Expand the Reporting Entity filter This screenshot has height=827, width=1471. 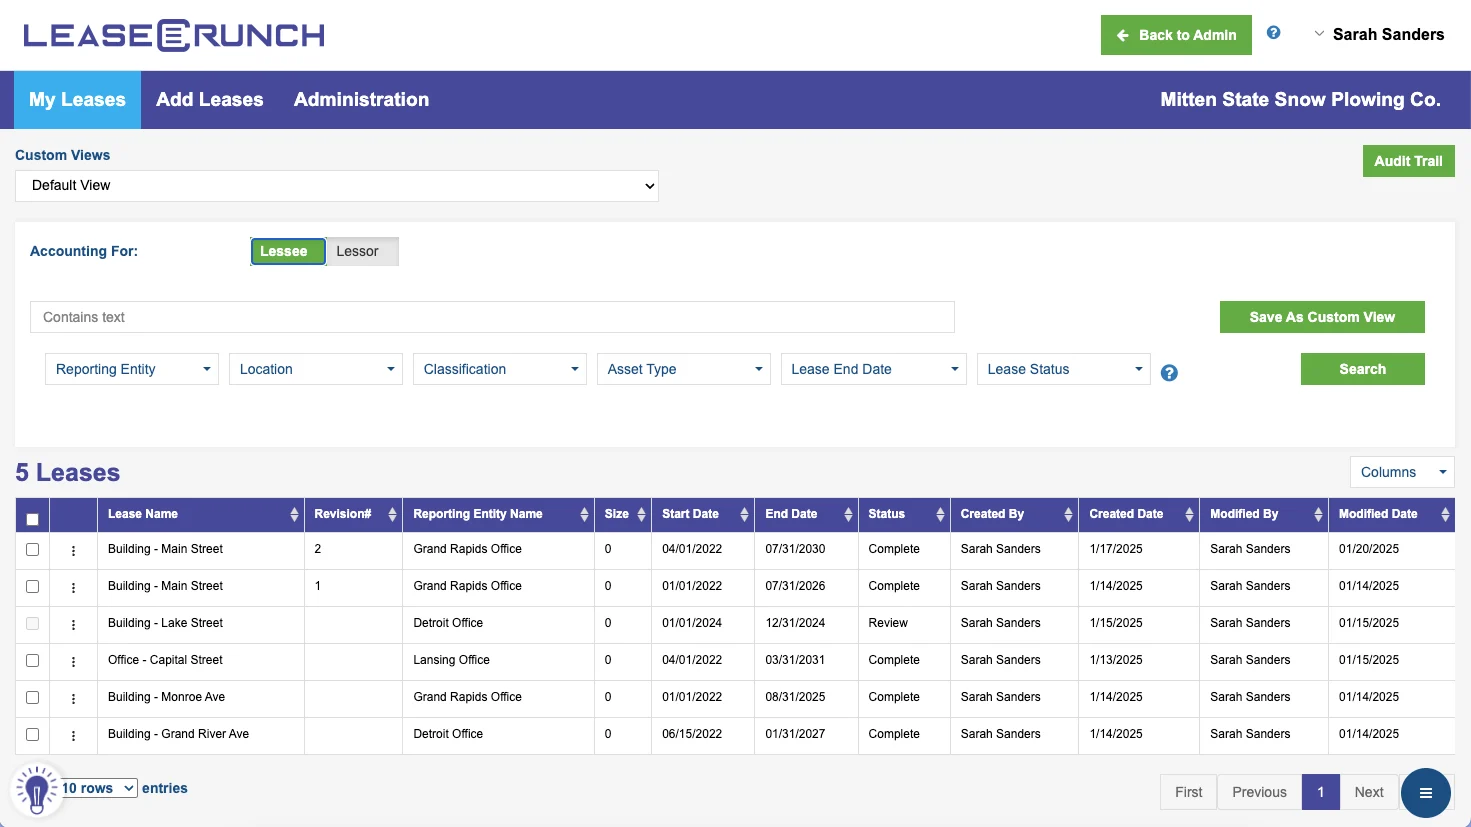coord(132,369)
